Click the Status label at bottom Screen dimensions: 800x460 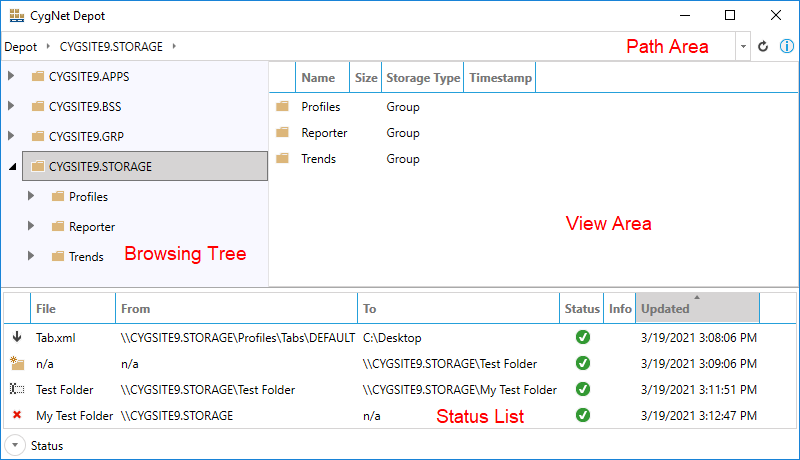coord(47,446)
